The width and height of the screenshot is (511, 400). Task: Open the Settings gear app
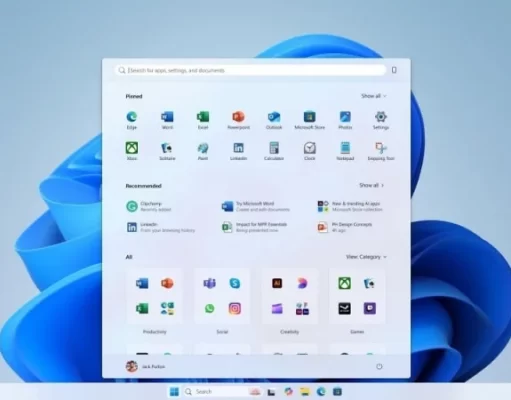click(x=381, y=120)
